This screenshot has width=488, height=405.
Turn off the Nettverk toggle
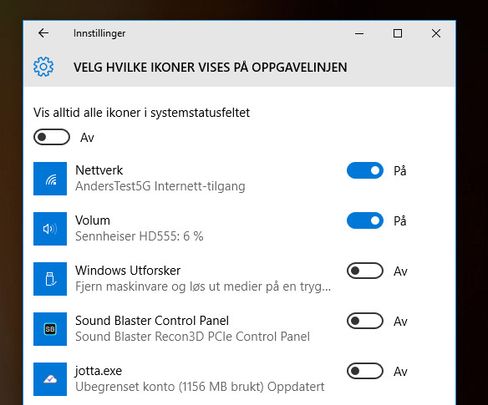click(x=365, y=170)
